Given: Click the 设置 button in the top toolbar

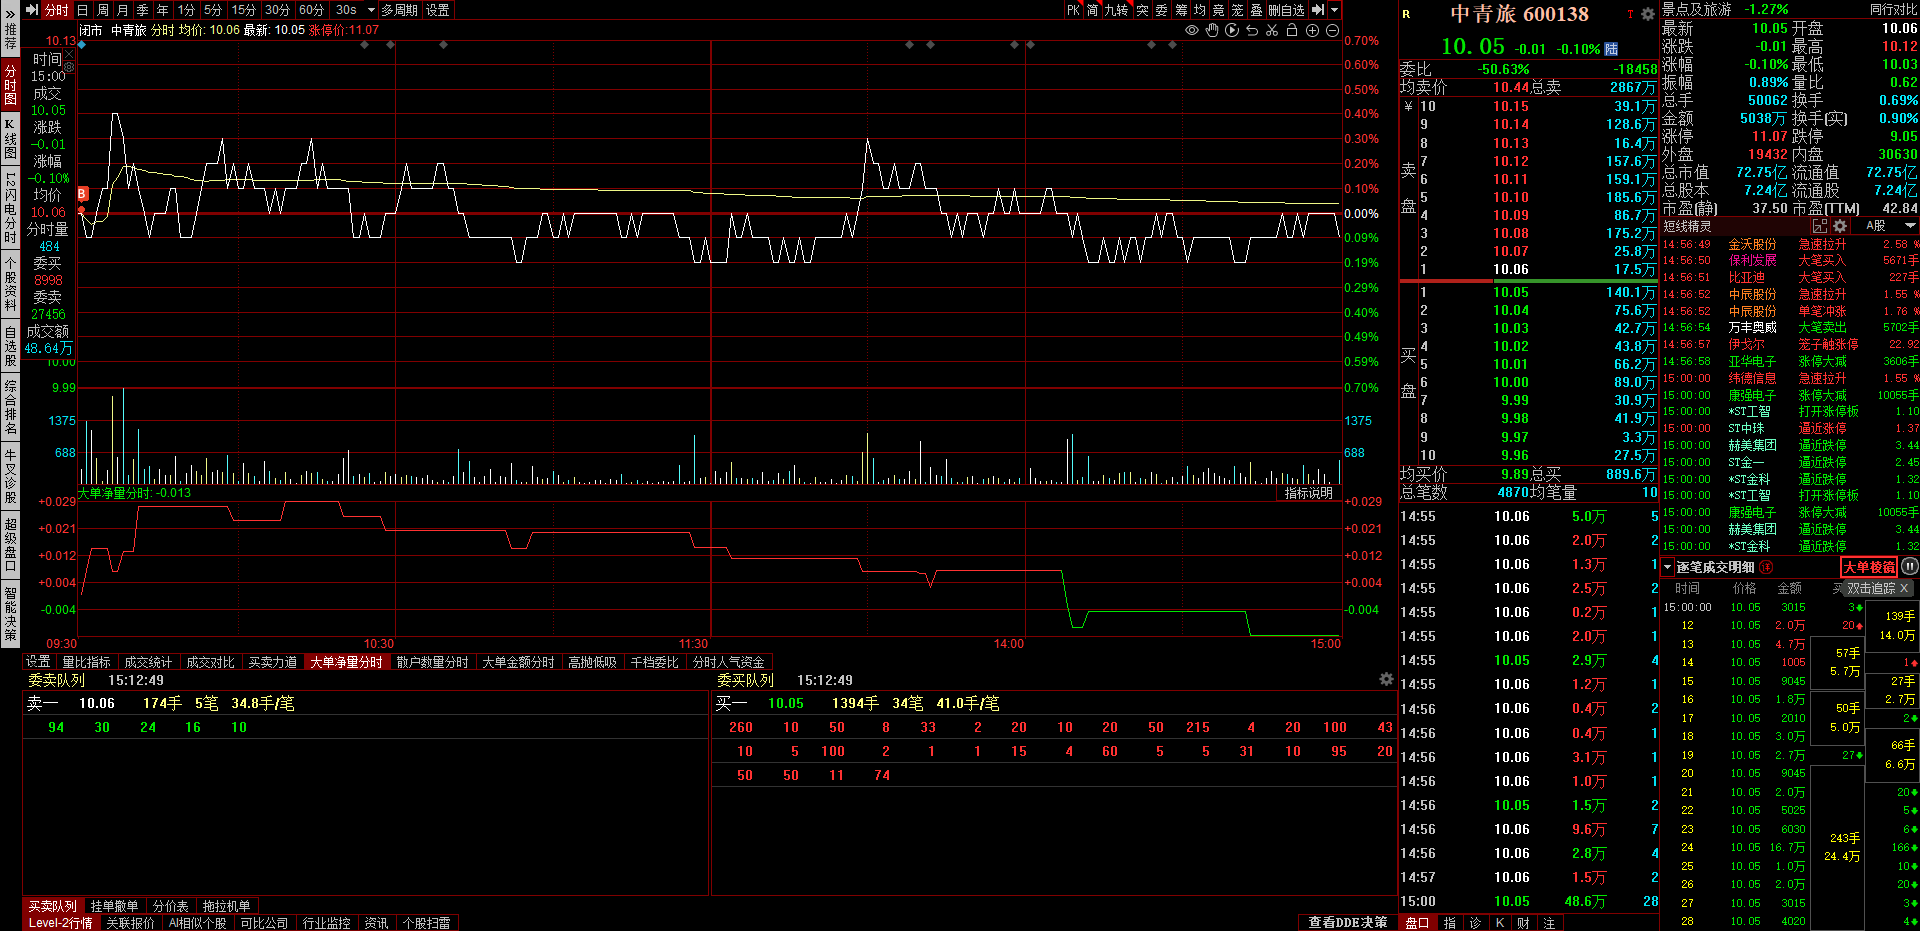Looking at the screenshot, I should point(438,10).
